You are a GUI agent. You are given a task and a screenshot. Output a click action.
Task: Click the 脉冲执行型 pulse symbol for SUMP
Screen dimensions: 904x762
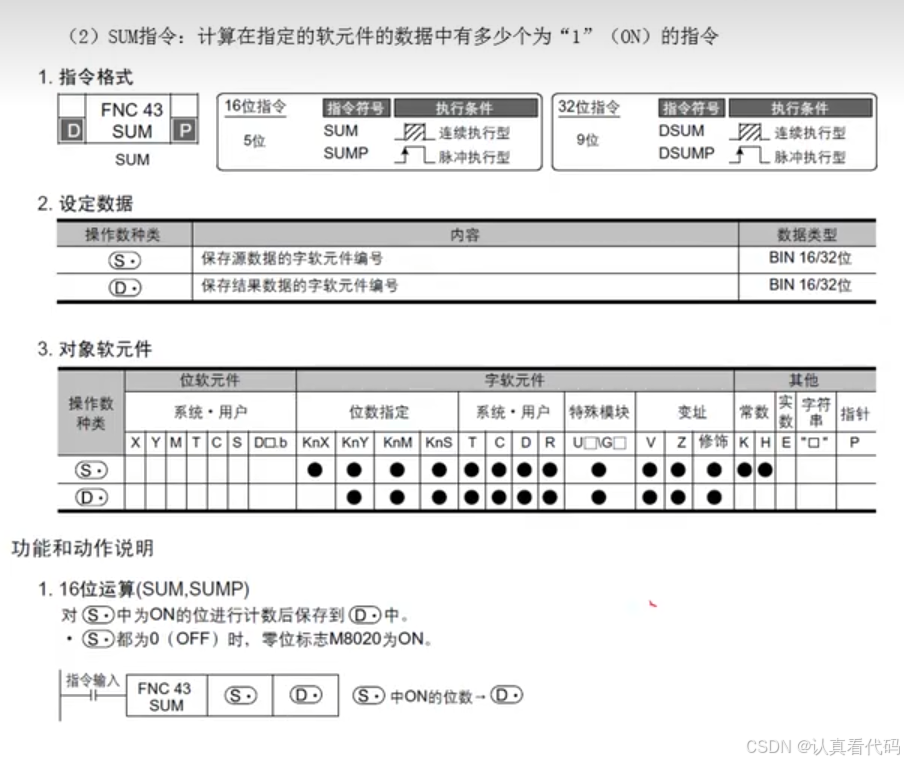coord(415,155)
